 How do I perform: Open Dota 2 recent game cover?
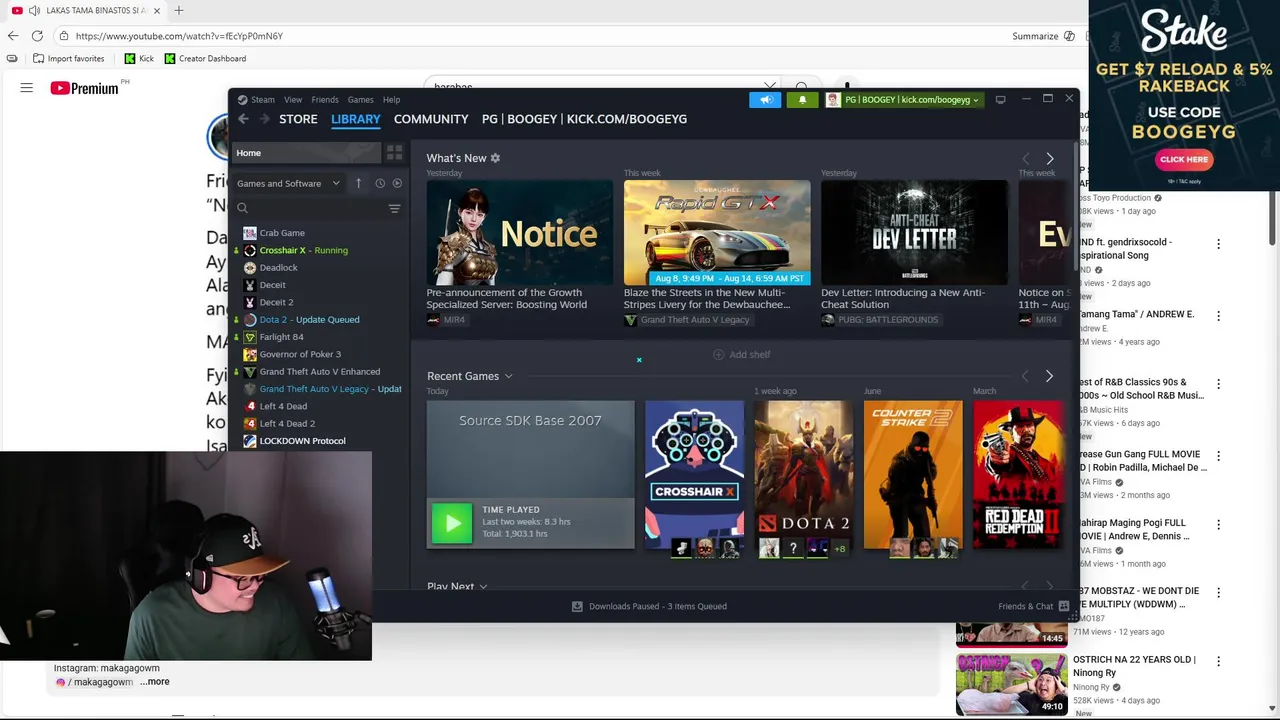pos(803,475)
